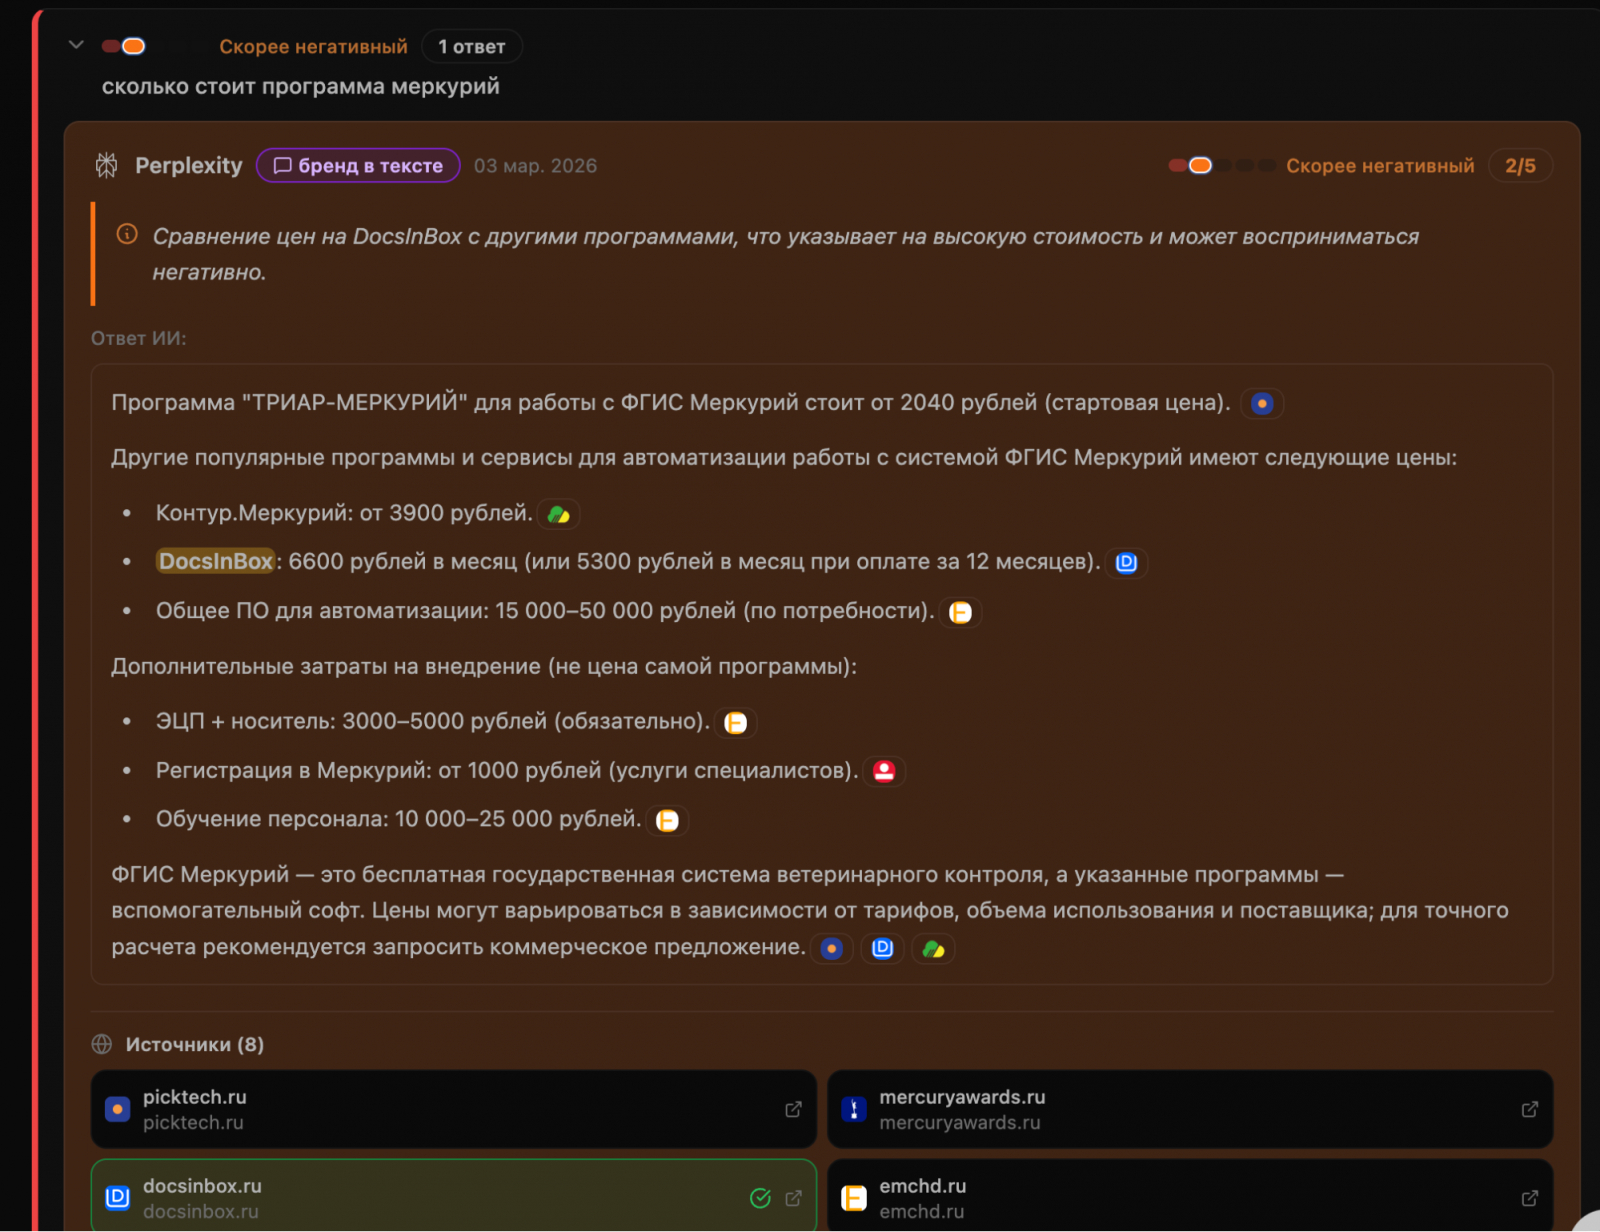Click the highlighted DocsInBox brand mention
The height and width of the screenshot is (1232, 1600).
[x=215, y=562]
